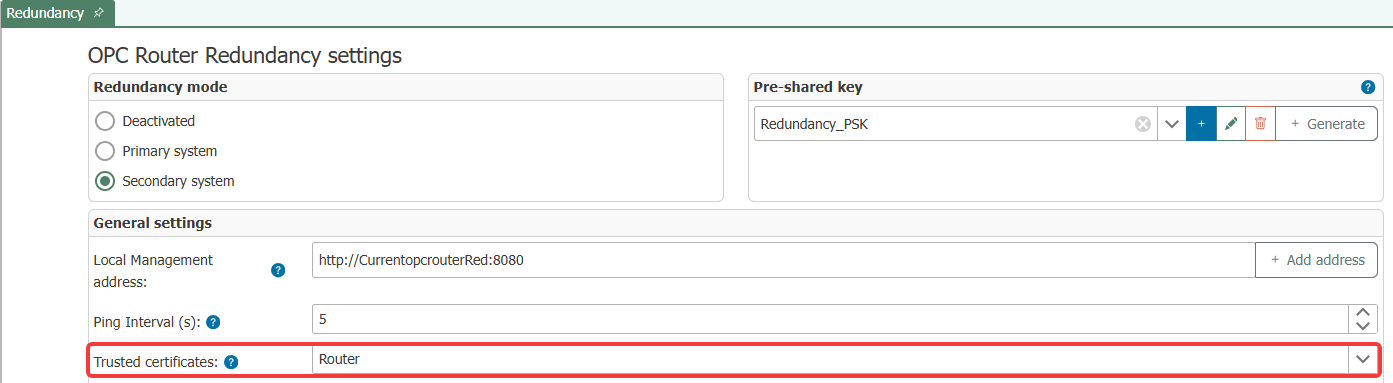The image size is (1393, 383).
Task: Delete the pre-shared key with the trash icon
Action: pyautogui.click(x=1261, y=124)
